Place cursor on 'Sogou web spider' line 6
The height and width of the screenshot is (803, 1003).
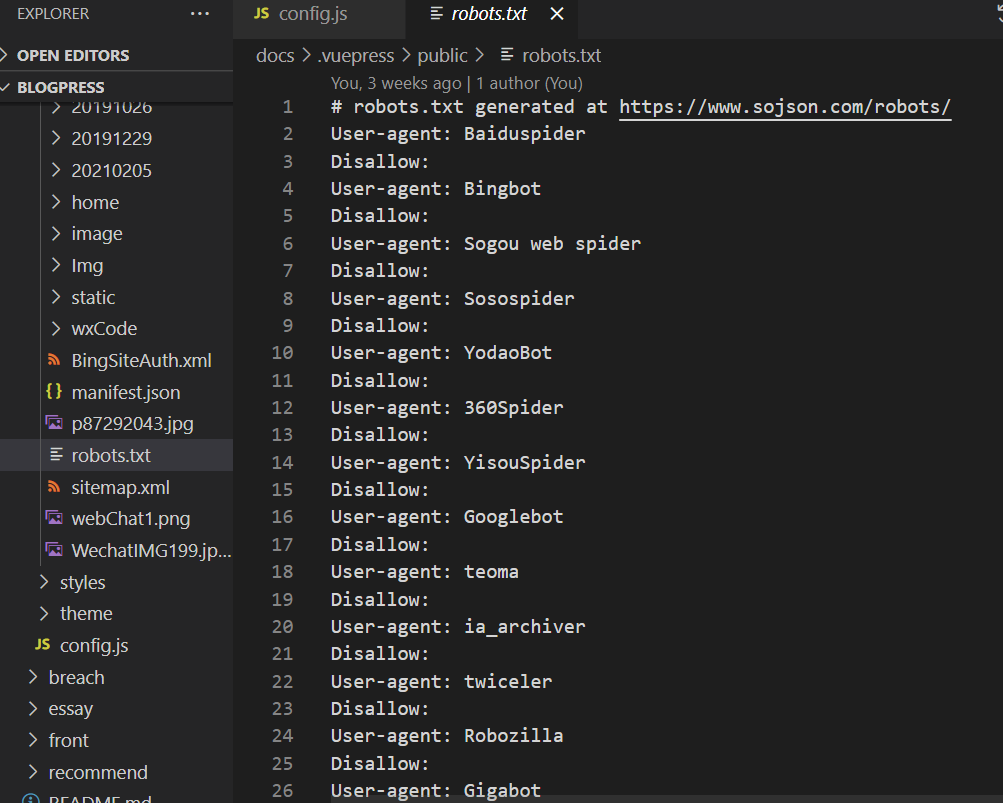(x=552, y=244)
